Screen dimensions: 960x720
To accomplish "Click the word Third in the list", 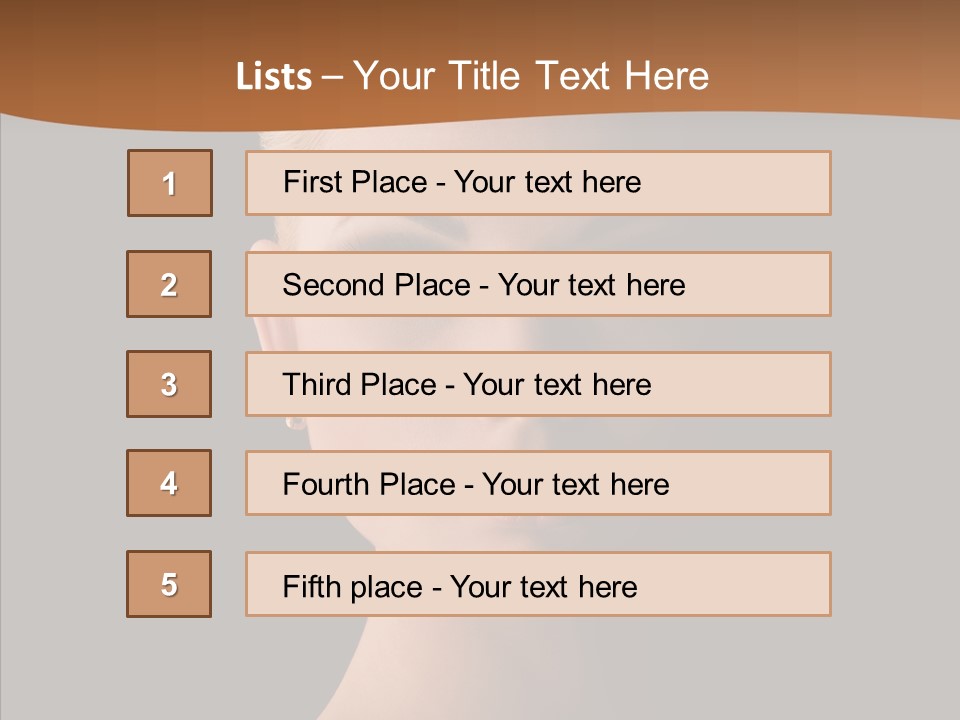I will pos(316,385).
